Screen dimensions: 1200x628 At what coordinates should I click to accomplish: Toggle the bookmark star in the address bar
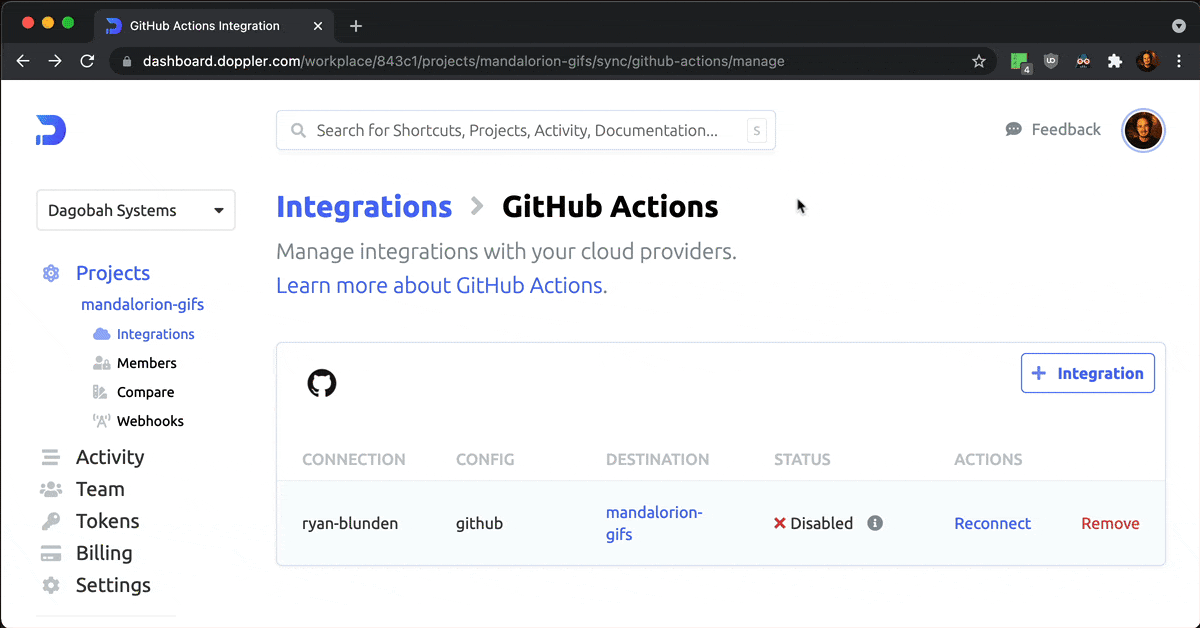coord(978,61)
